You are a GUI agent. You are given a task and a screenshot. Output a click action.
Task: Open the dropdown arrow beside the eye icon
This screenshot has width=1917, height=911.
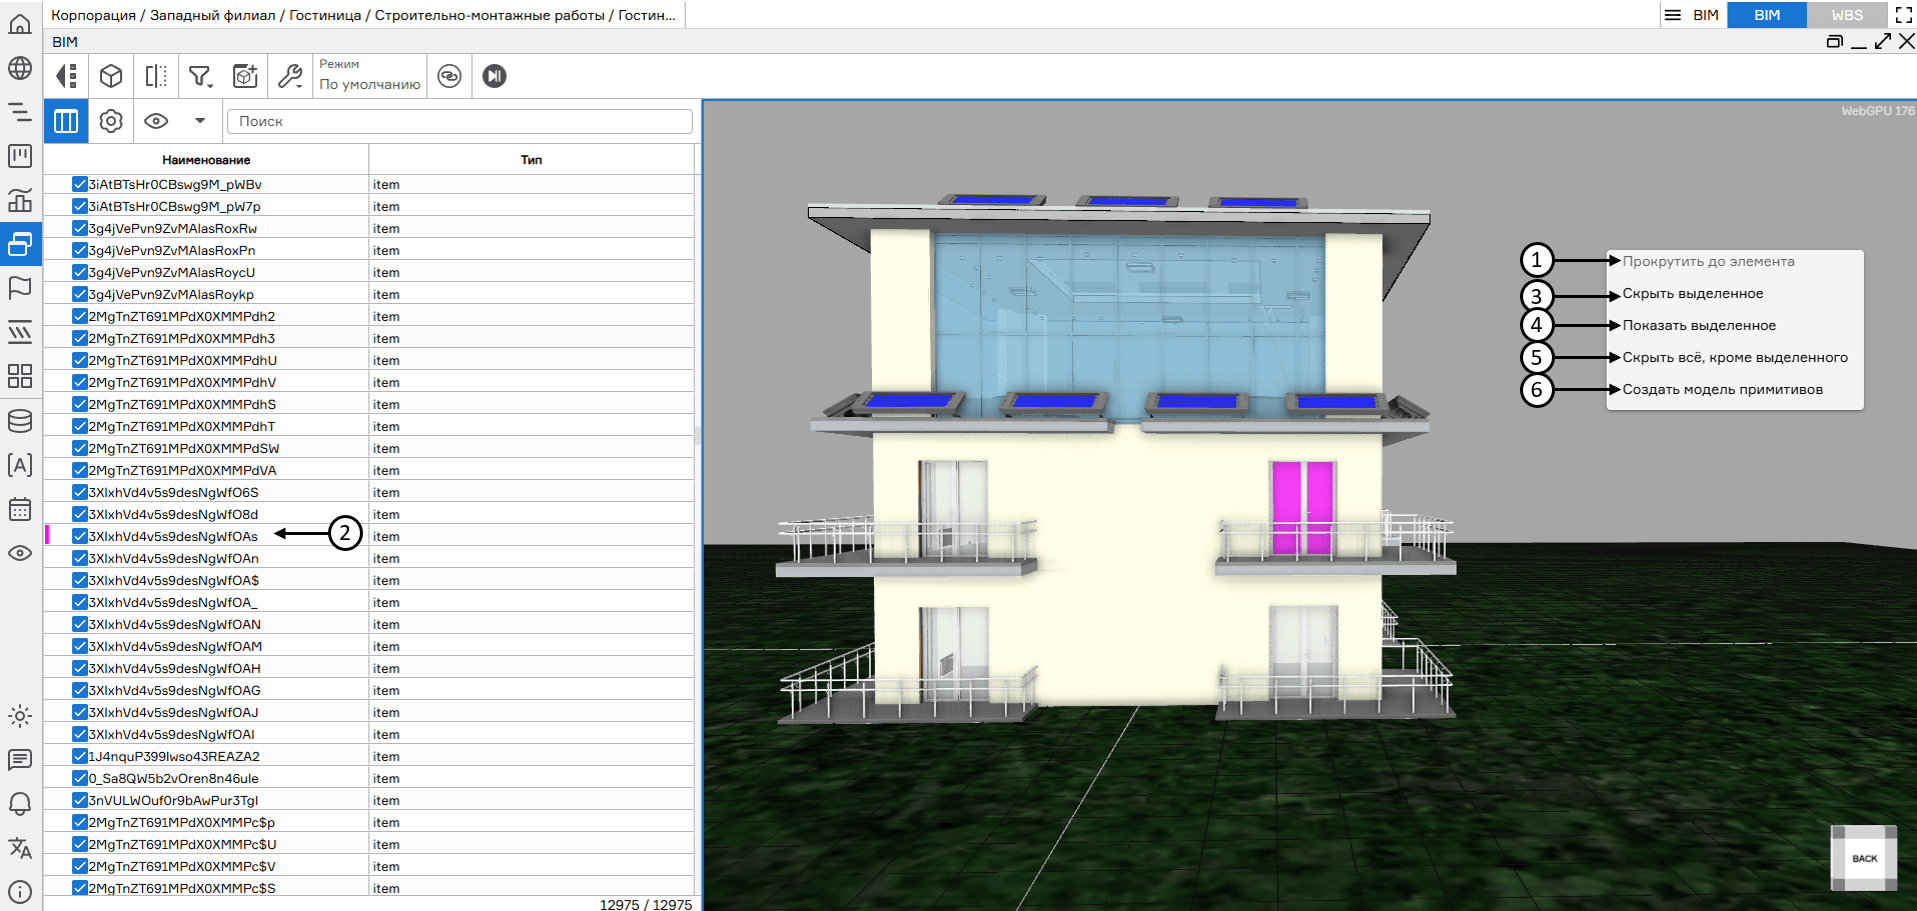click(200, 121)
